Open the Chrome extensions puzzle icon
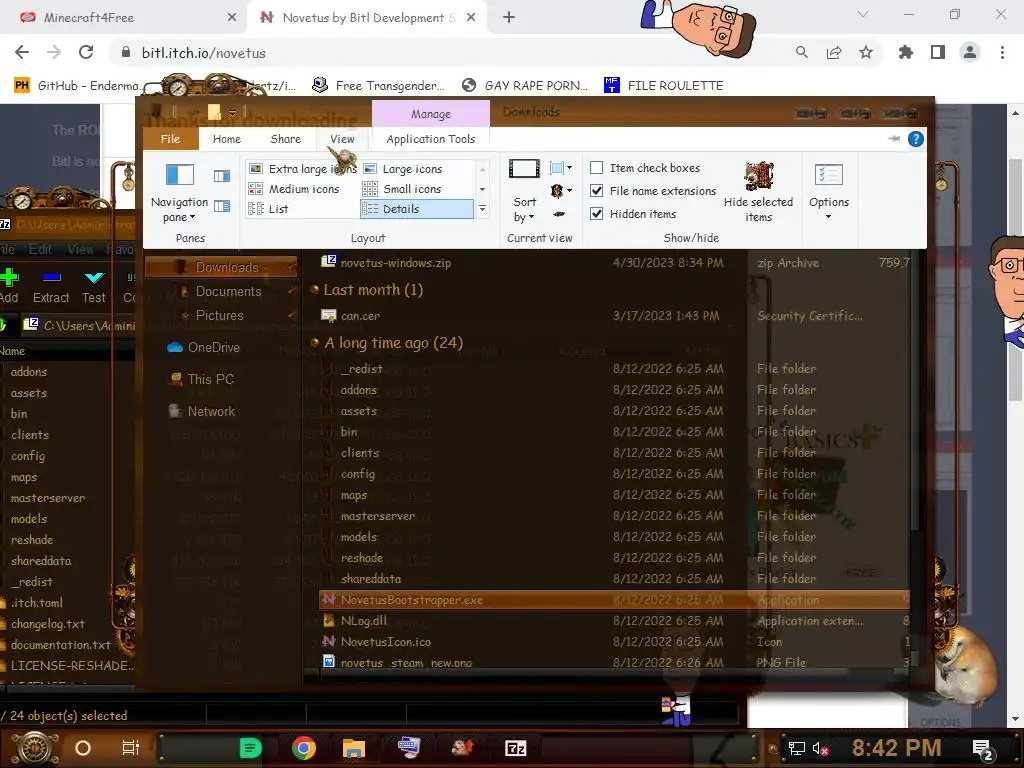Viewport: 1024px width, 768px height. tap(906, 53)
